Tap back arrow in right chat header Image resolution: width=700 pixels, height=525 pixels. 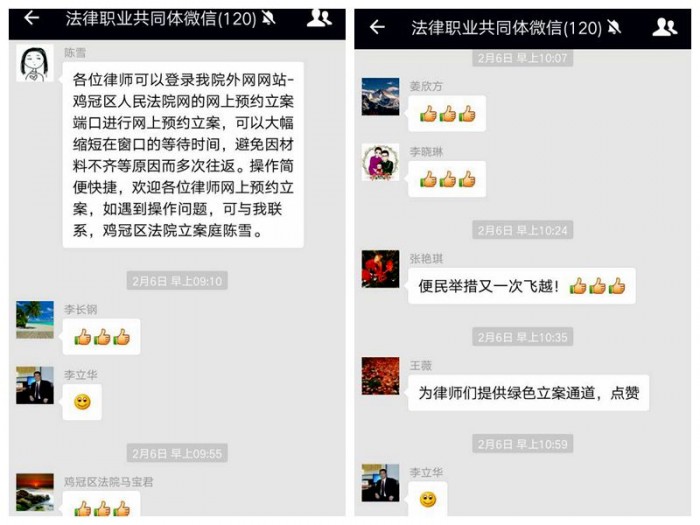tap(377, 27)
